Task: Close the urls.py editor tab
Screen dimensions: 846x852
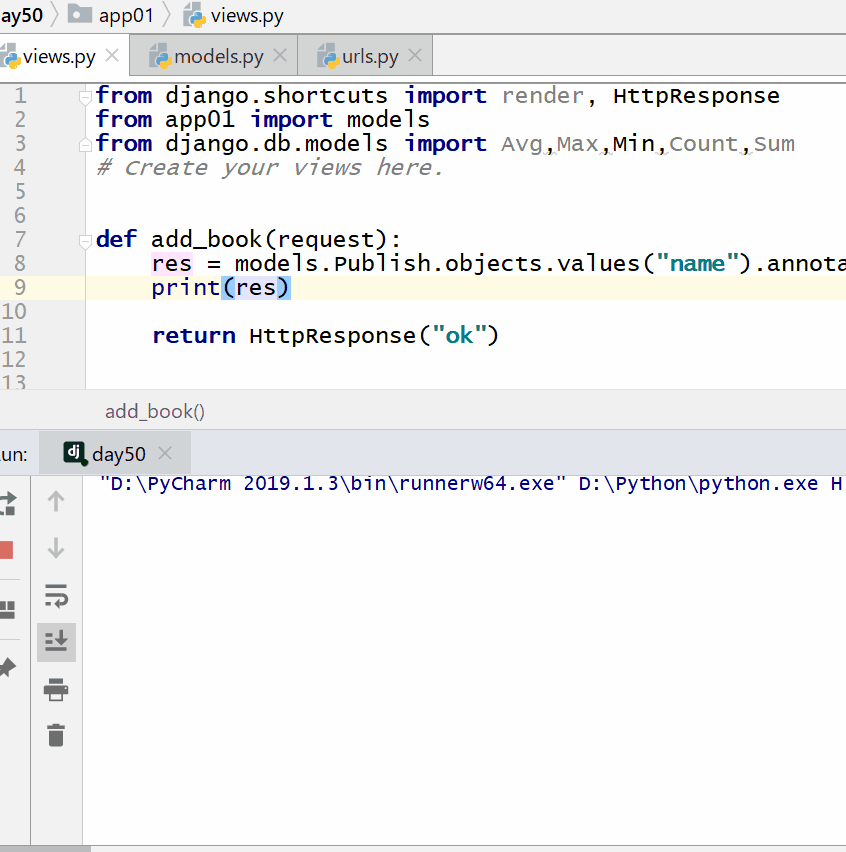Action: [x=415, y=56]
